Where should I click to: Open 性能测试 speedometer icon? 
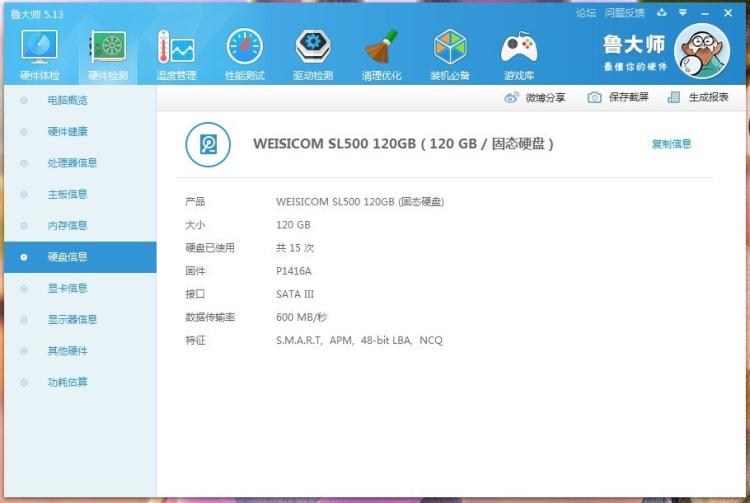point(244,46)
